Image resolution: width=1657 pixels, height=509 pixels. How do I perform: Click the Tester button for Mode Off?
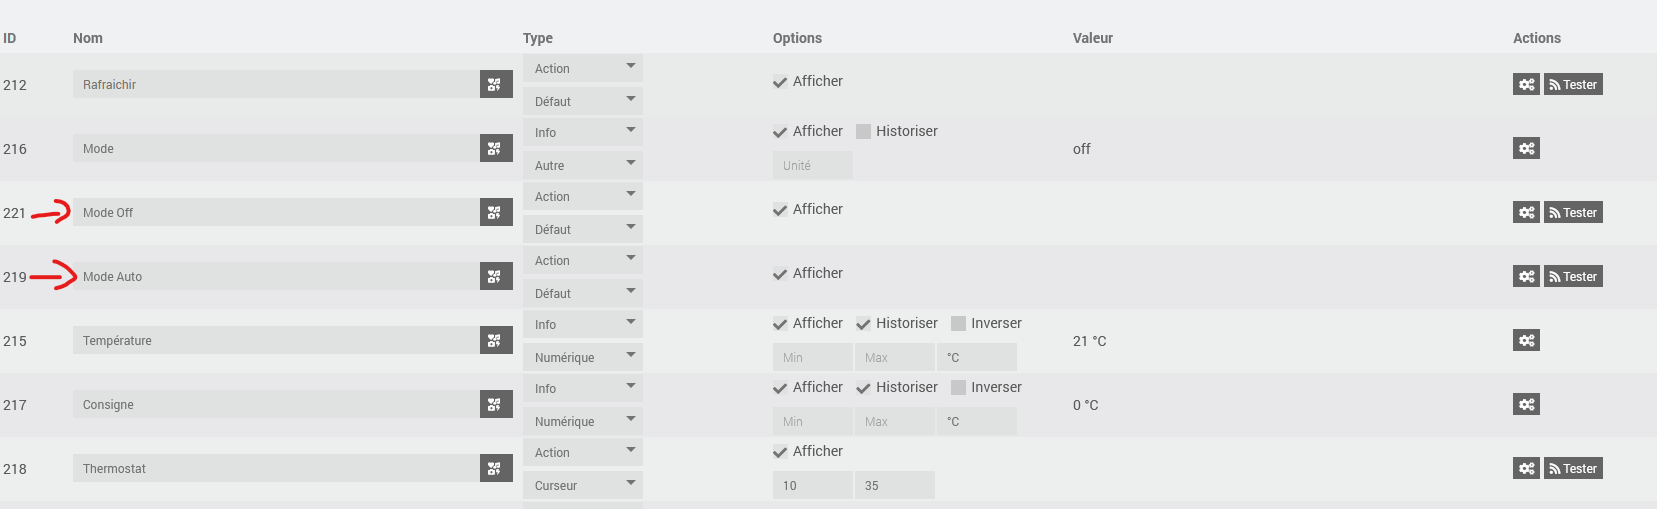(1573, 212)
